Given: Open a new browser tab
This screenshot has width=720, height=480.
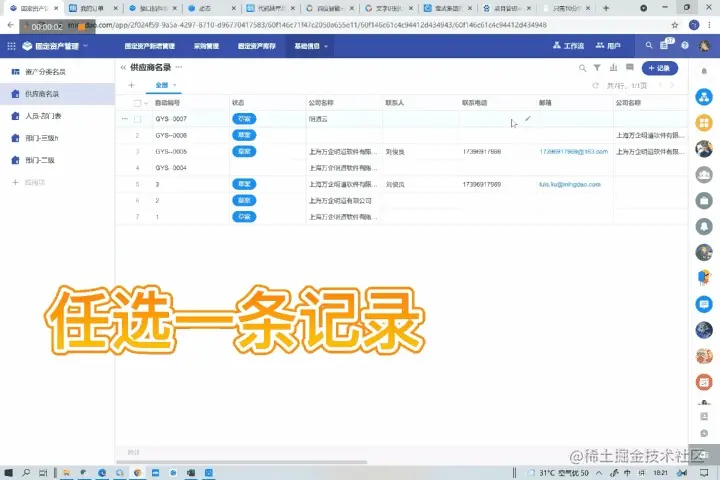Looking at the screenshot, I should pyautogui.click(x=606, y=8).
